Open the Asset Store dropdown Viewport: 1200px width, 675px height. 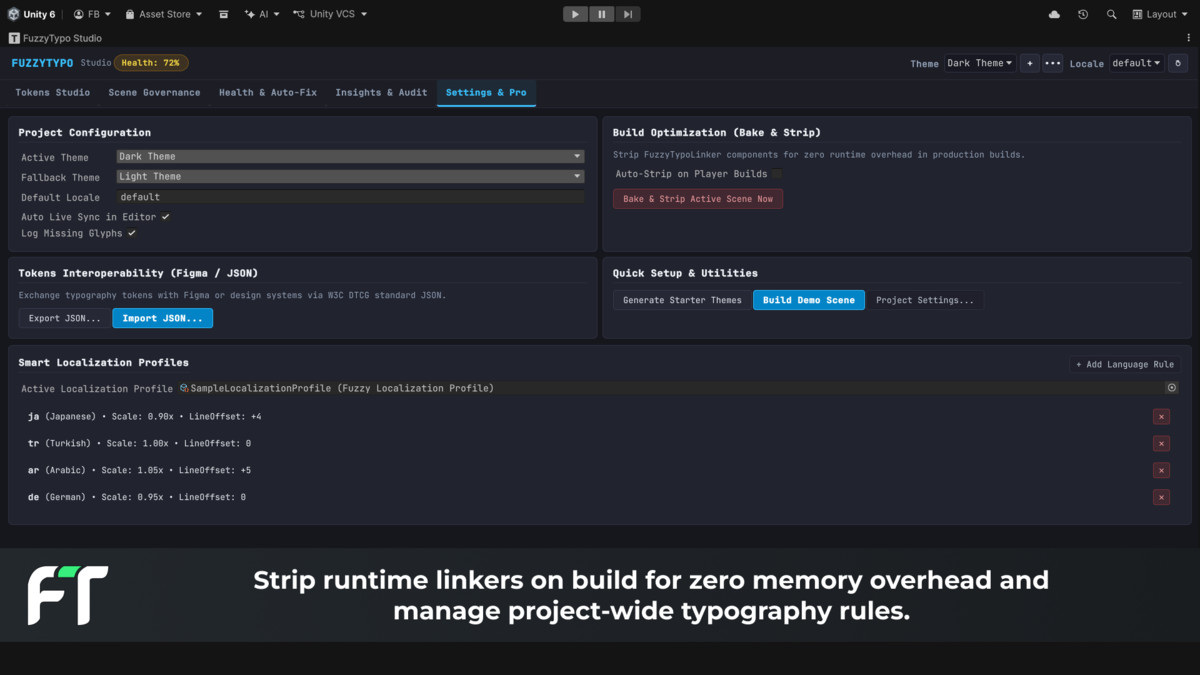click(x=163, y=14)
